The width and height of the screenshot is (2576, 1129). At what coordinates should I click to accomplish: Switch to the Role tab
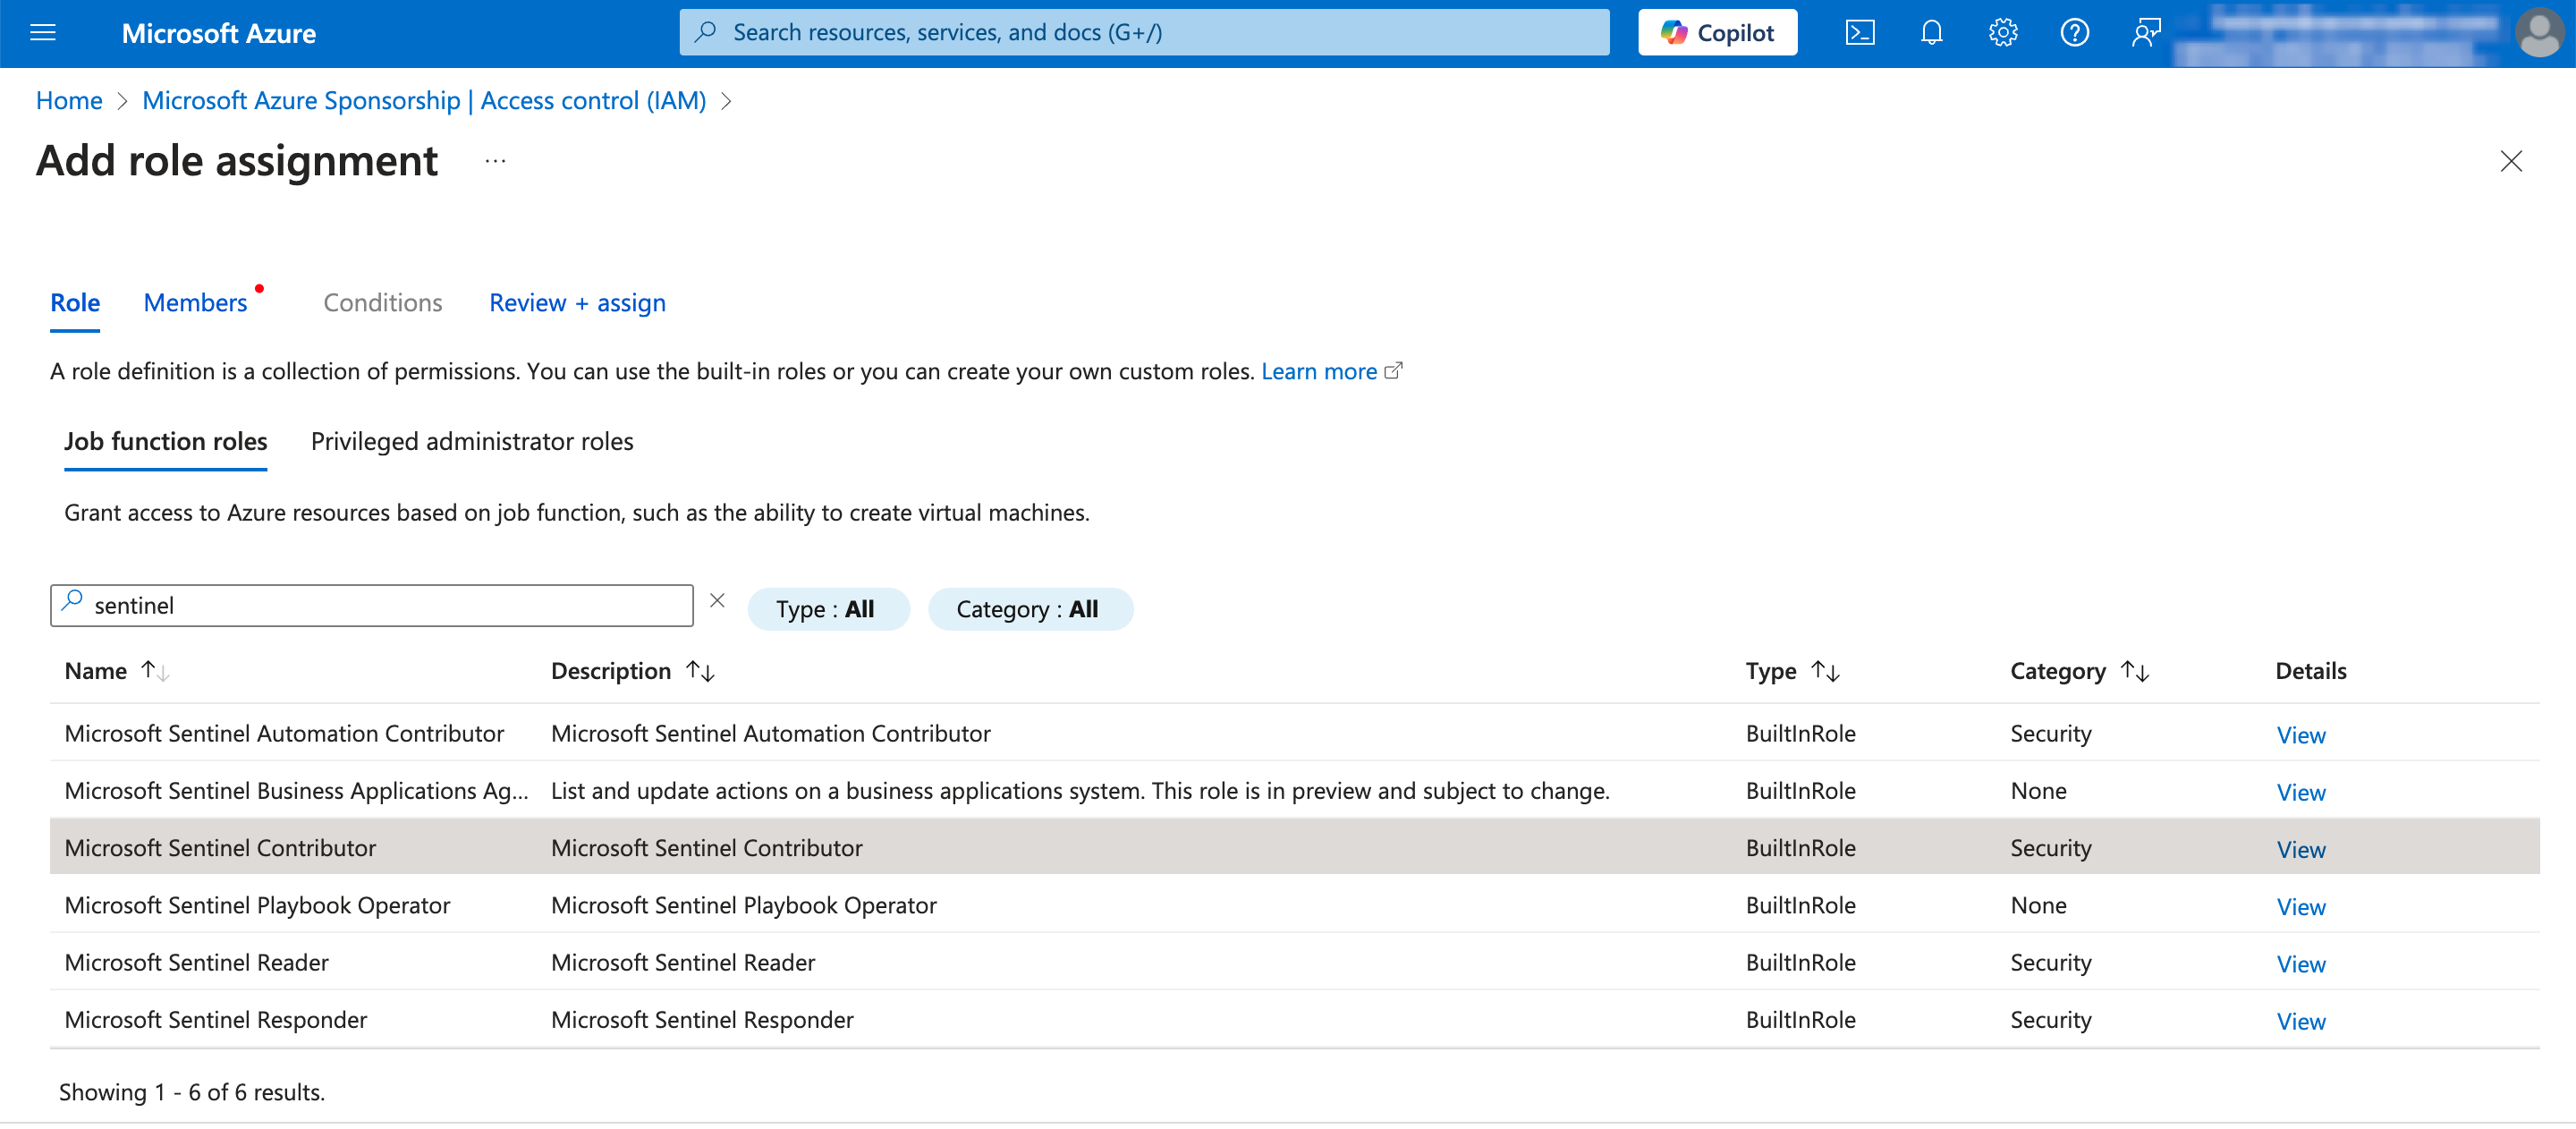click(75, 303)
